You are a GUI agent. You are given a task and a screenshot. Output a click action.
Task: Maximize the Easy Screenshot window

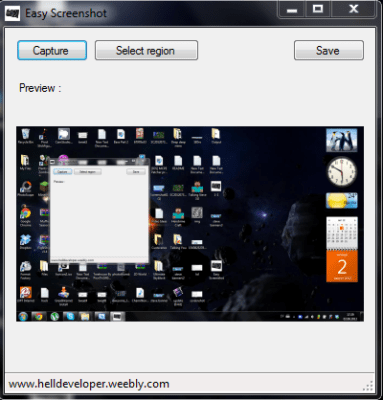tap(318, 9)
